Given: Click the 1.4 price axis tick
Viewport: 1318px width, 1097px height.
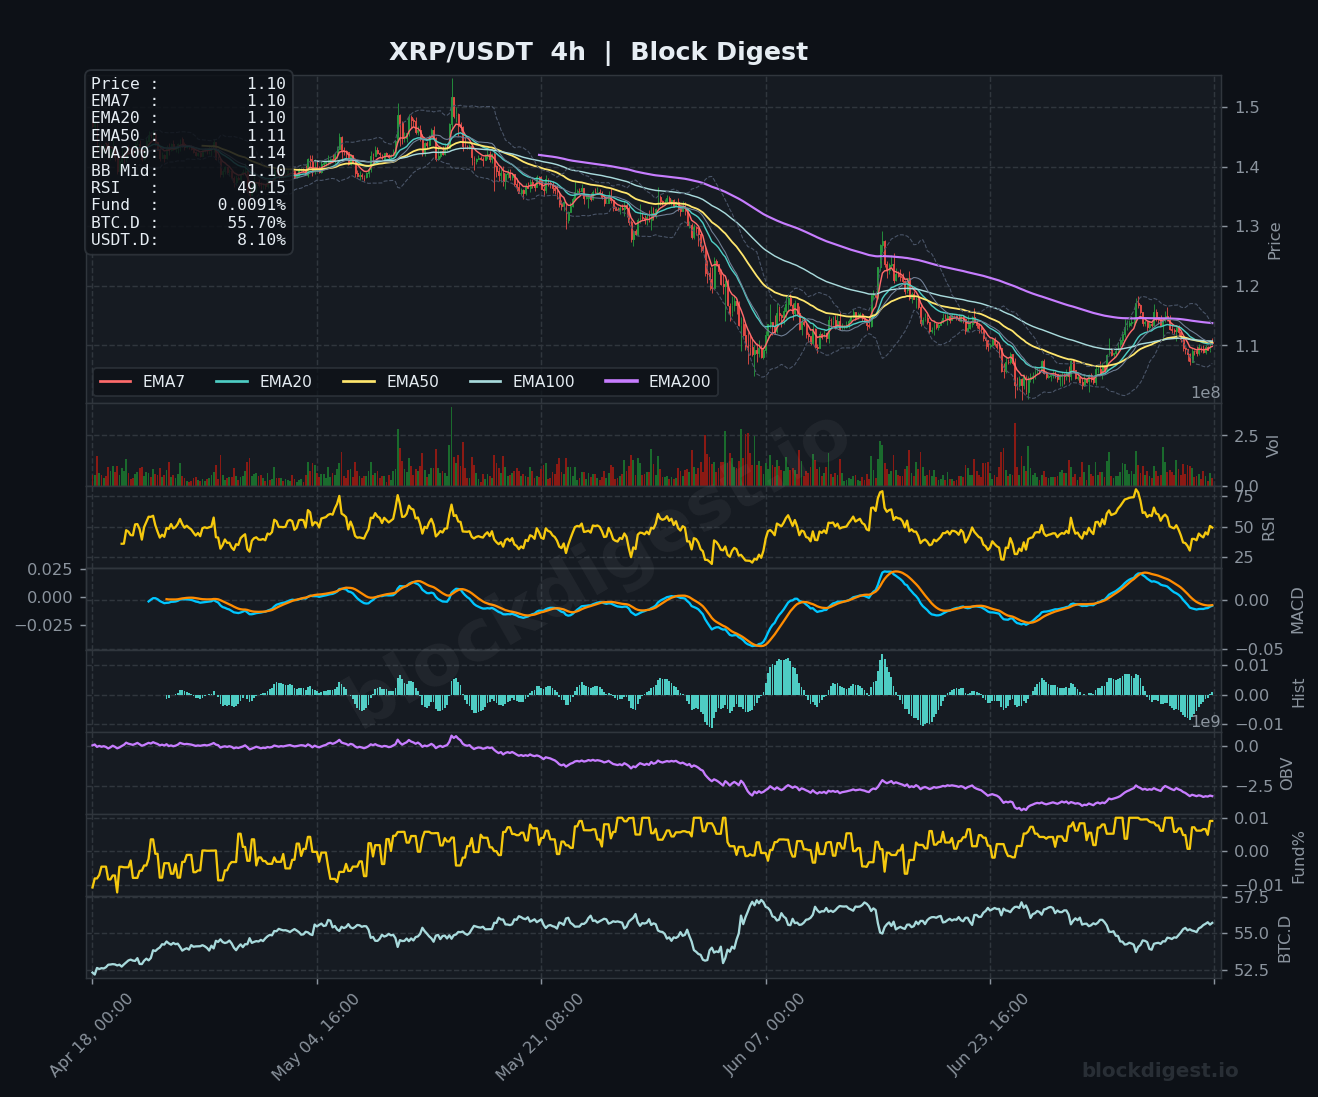Looking at the screenshot, I should point(1246,167).
